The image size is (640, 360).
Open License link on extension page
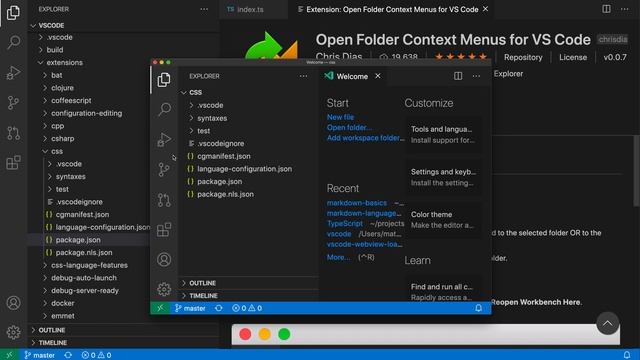coord(573,58)
